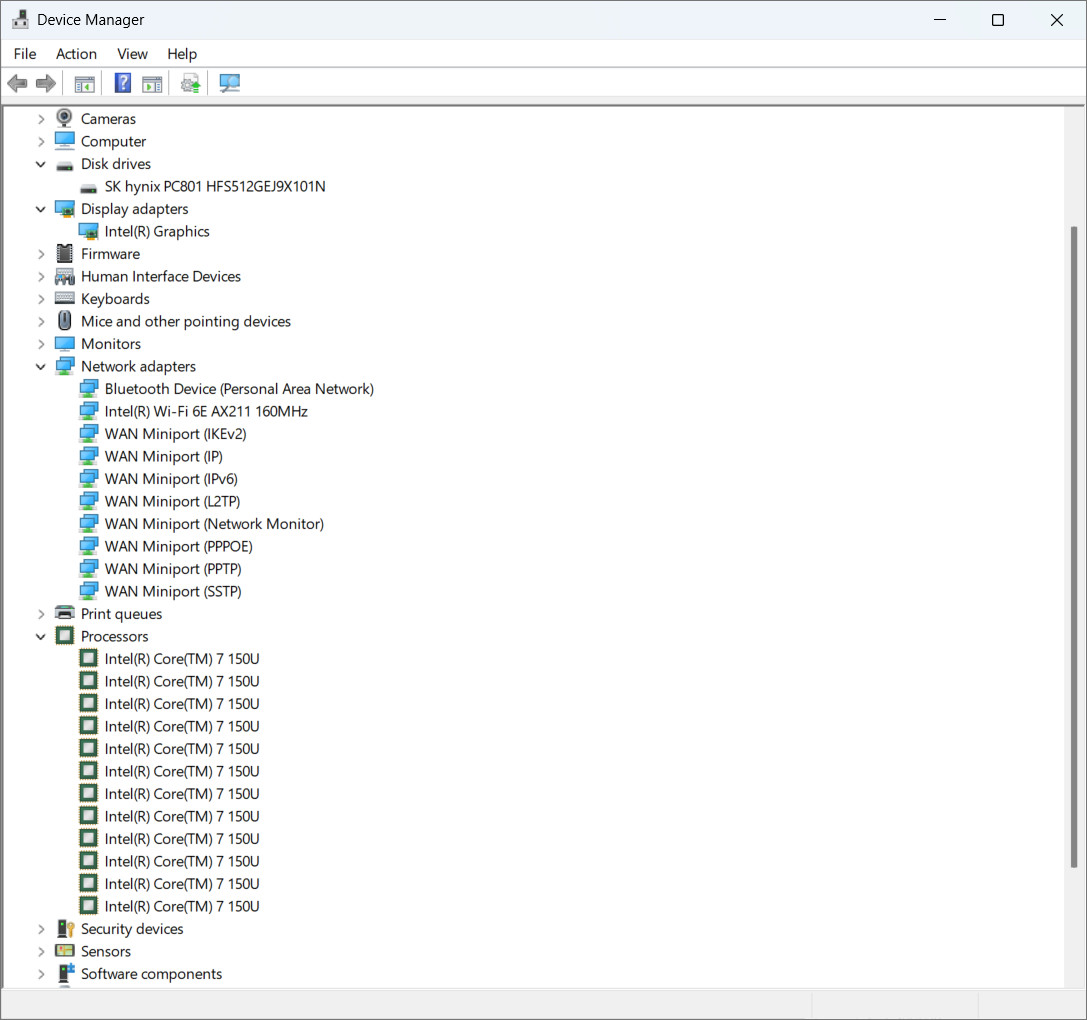Viewport: 1087px width, 1020px height.
Task: Select the Intel(R) Graphics display adapter
Action: 157,232
